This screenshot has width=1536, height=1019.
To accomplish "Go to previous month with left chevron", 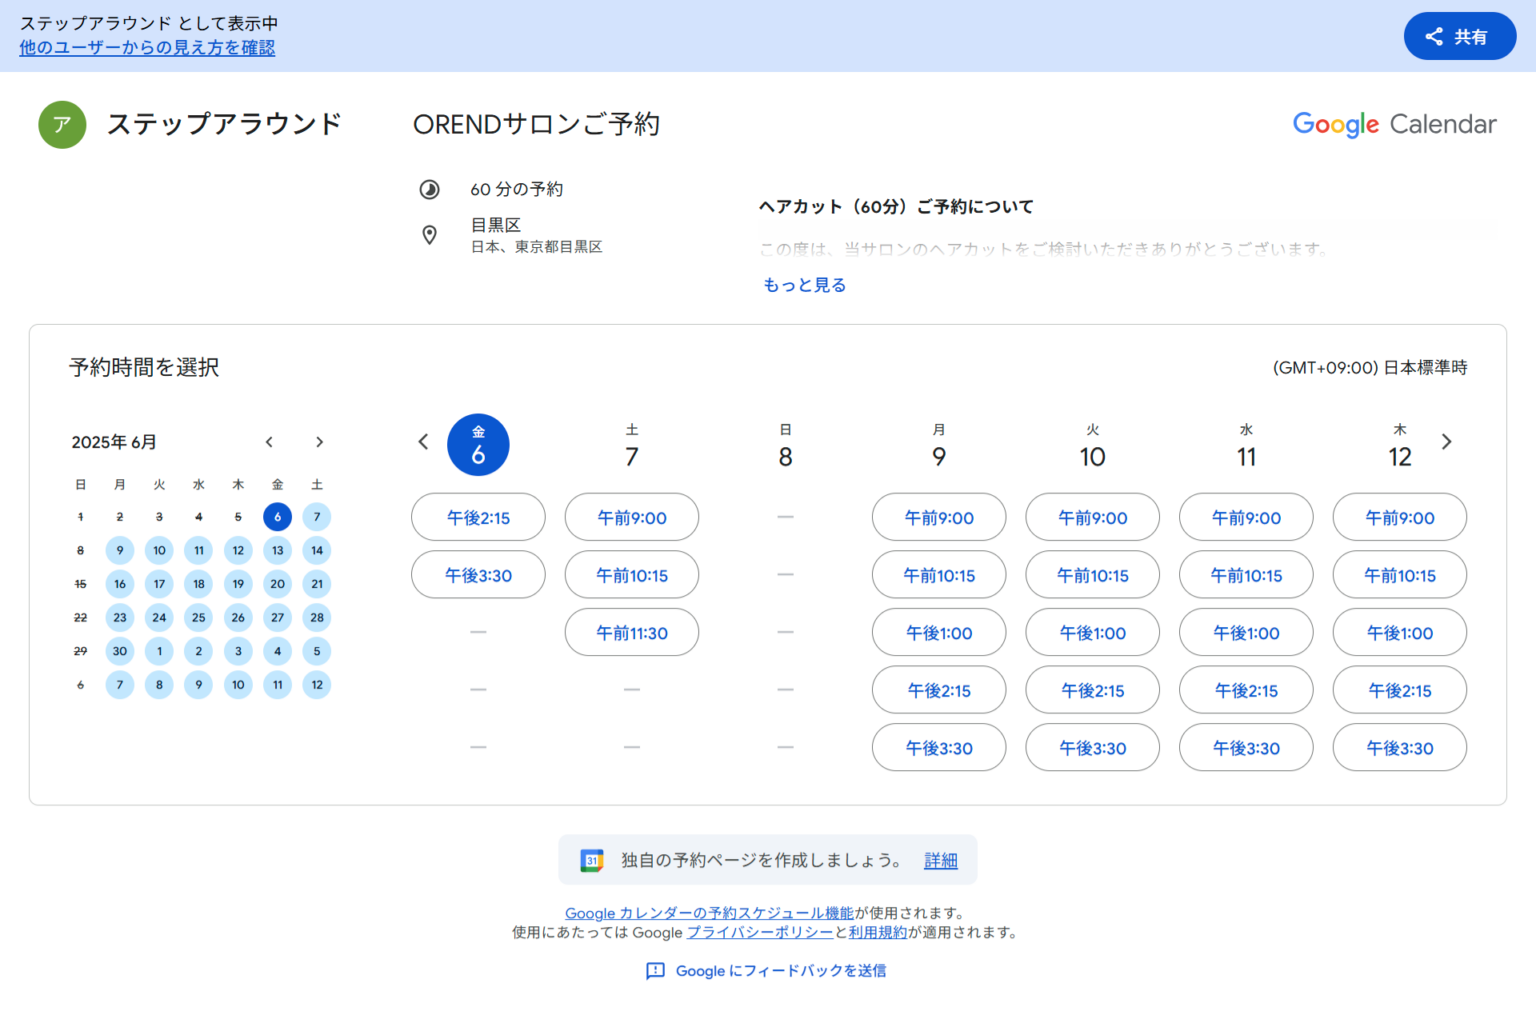I will (x=269, y=441).
